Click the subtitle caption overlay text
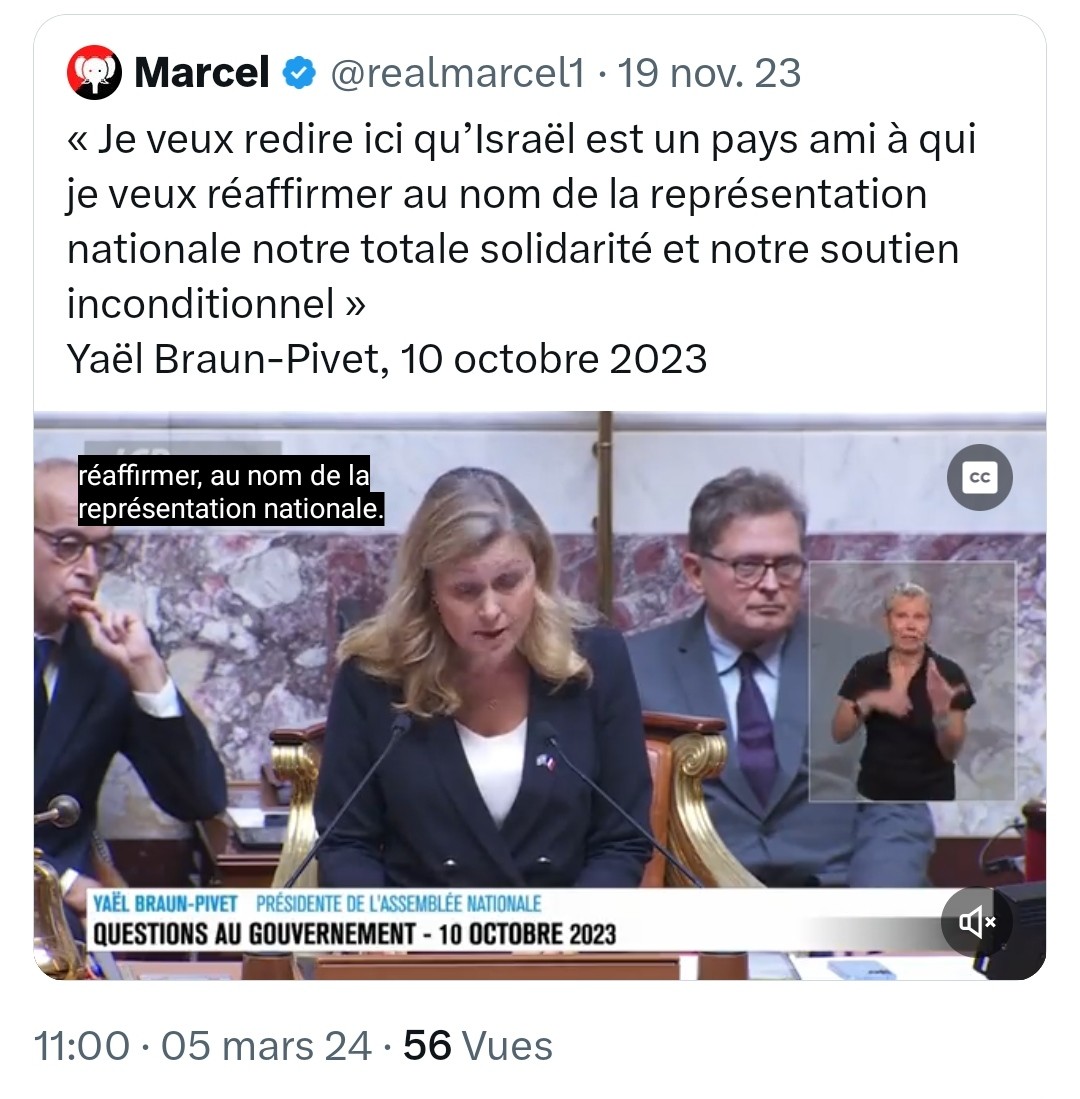The height and width of the screenshot is (1099, 1080). 231,492
